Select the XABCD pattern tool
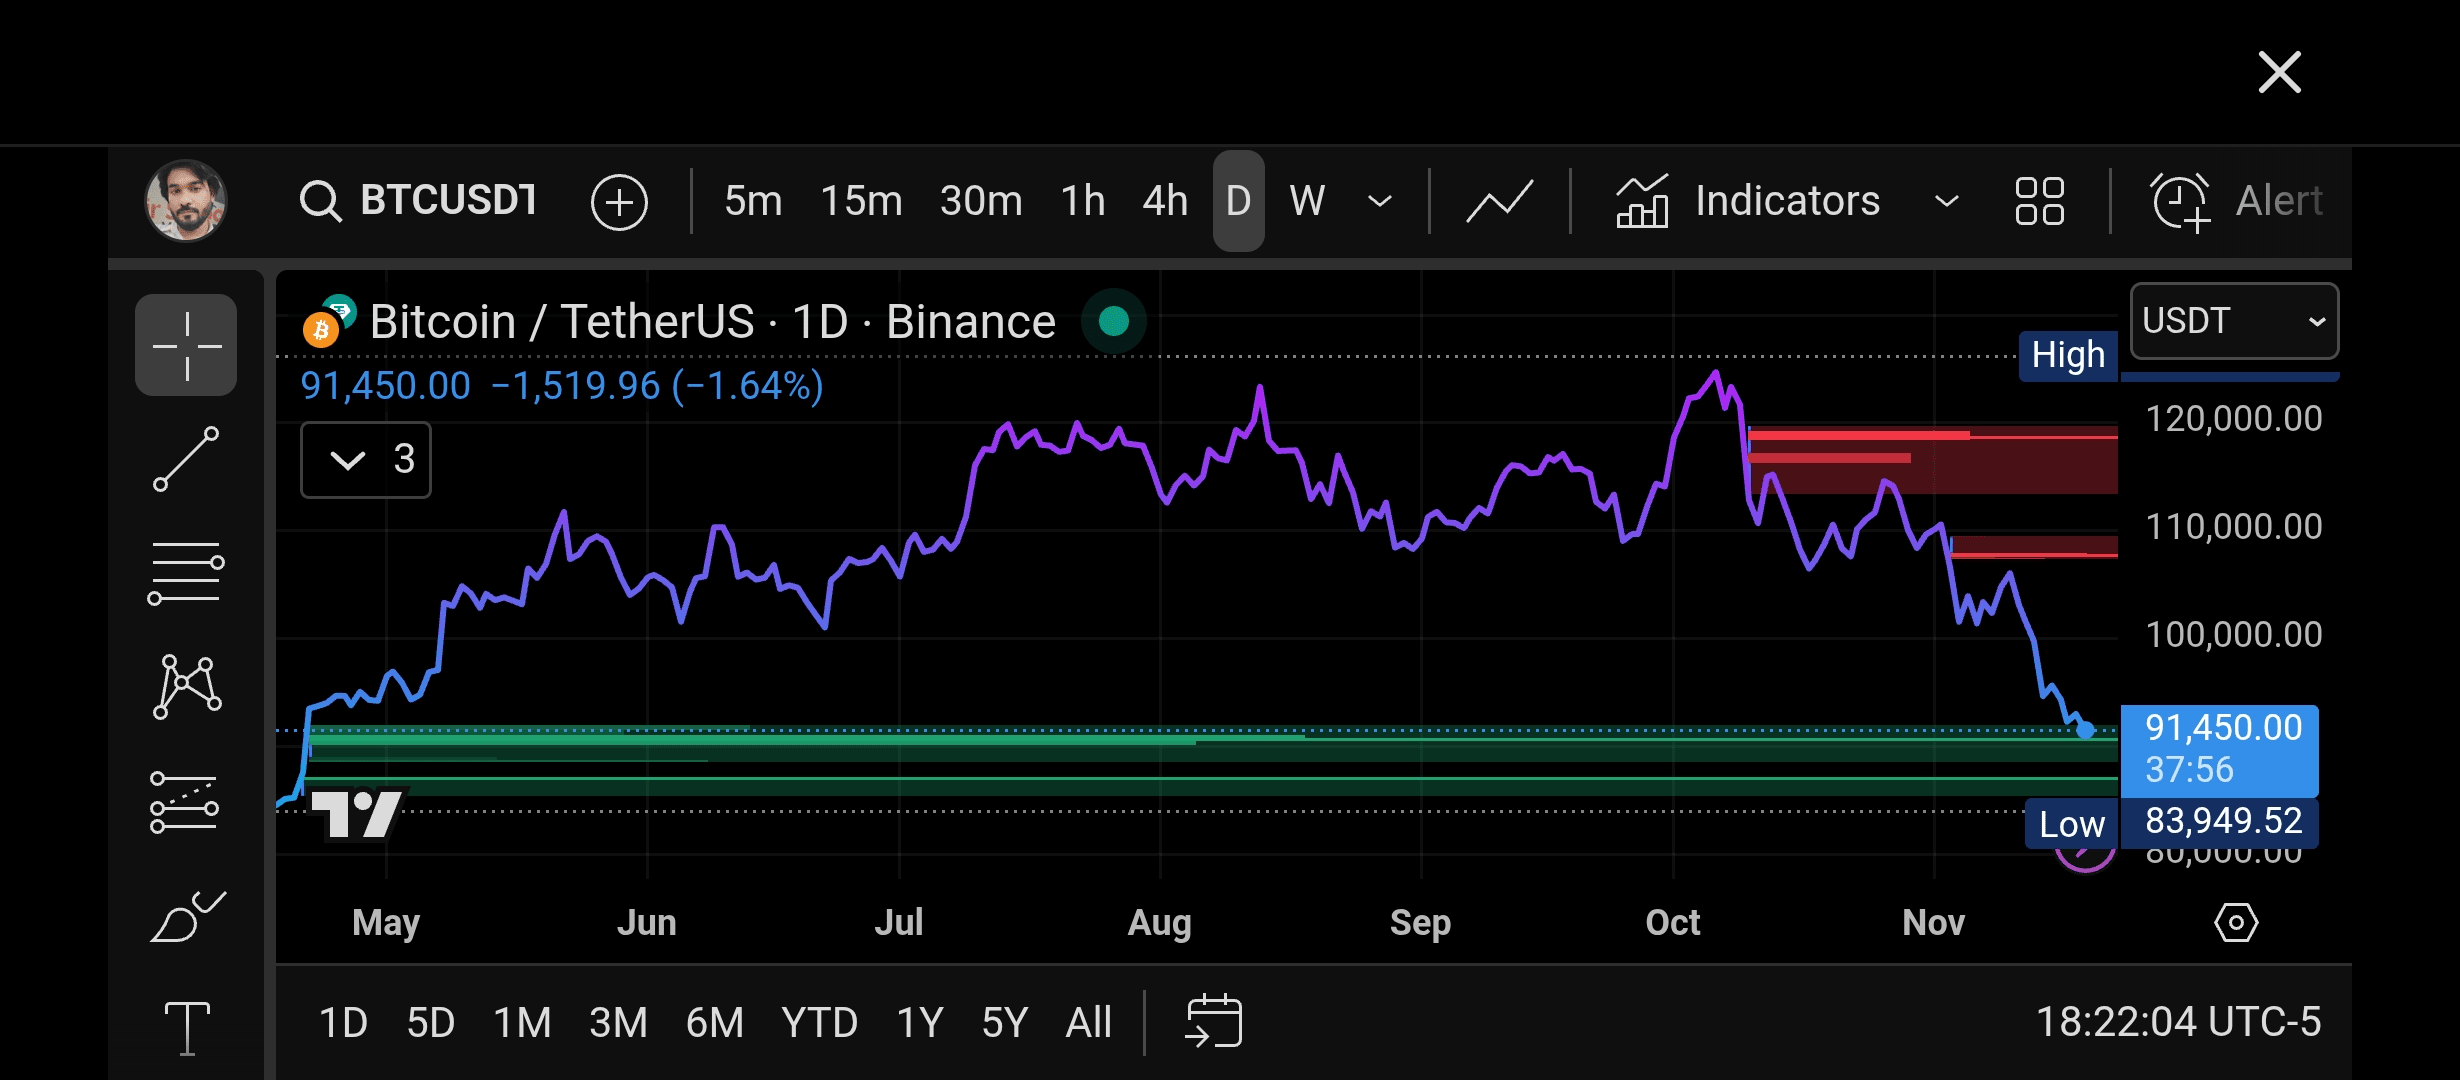The height and width of the screenshot is (1080, 2460). click(x=186, y=687)
